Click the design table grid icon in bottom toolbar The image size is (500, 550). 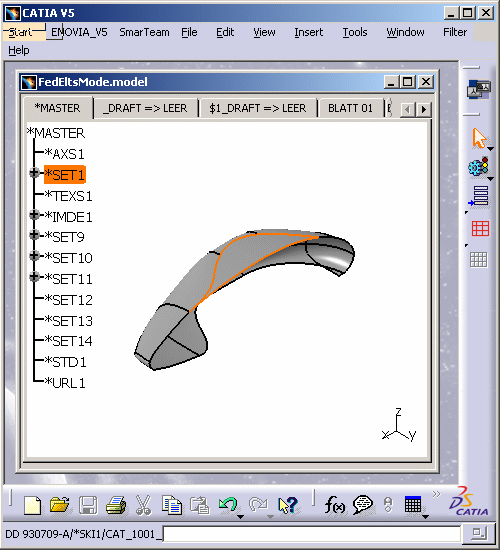point(413,505)
